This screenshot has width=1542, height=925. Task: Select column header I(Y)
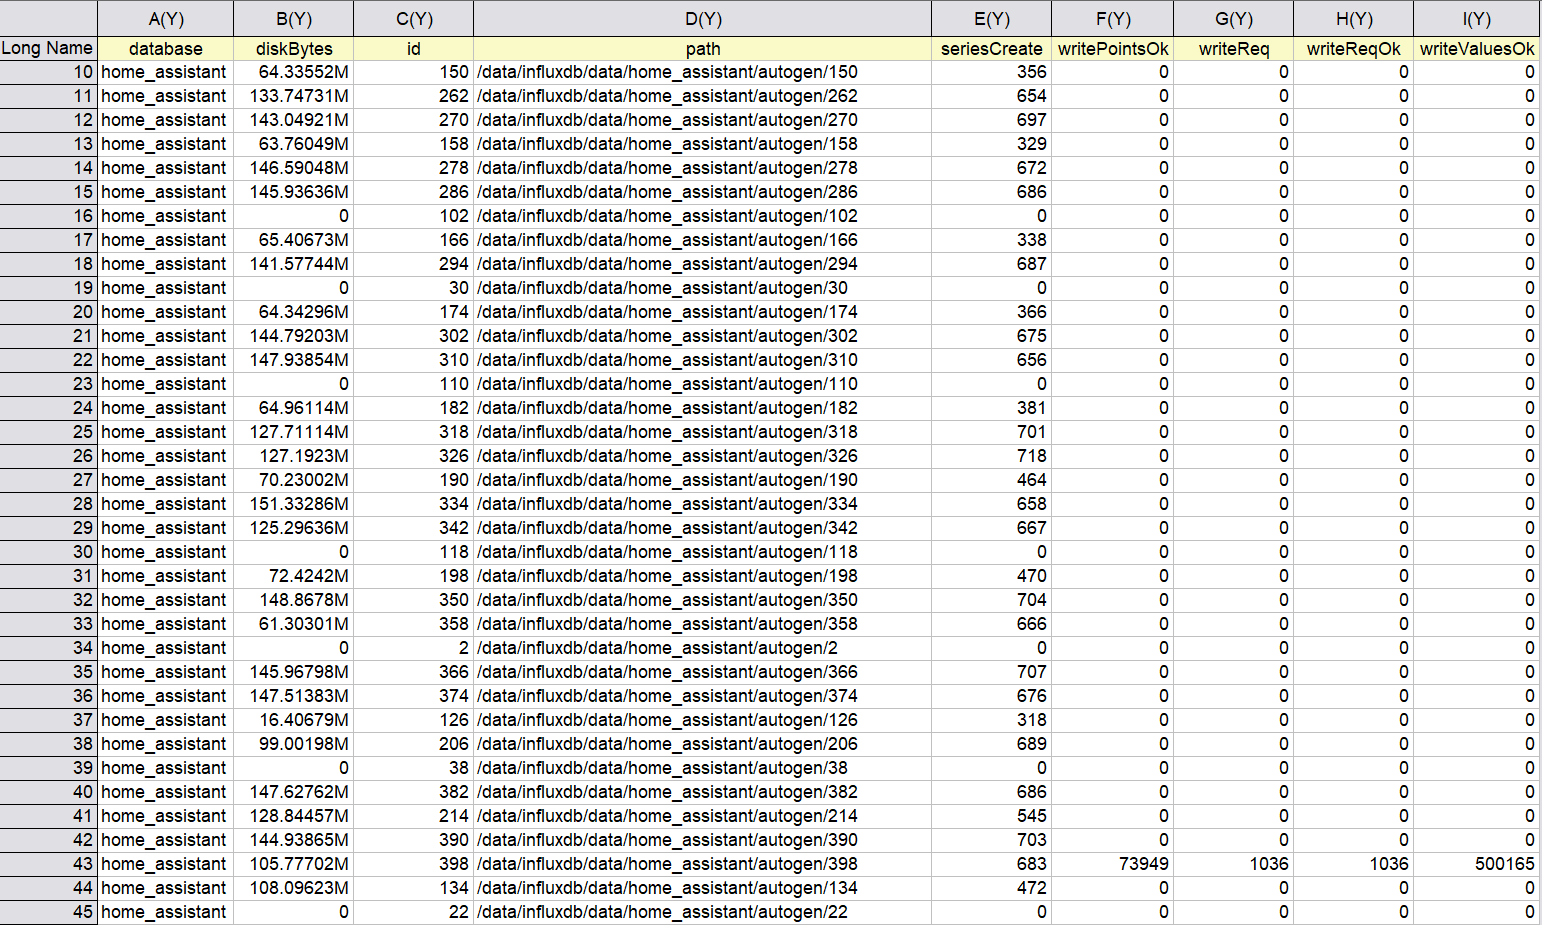(1476, 19)
